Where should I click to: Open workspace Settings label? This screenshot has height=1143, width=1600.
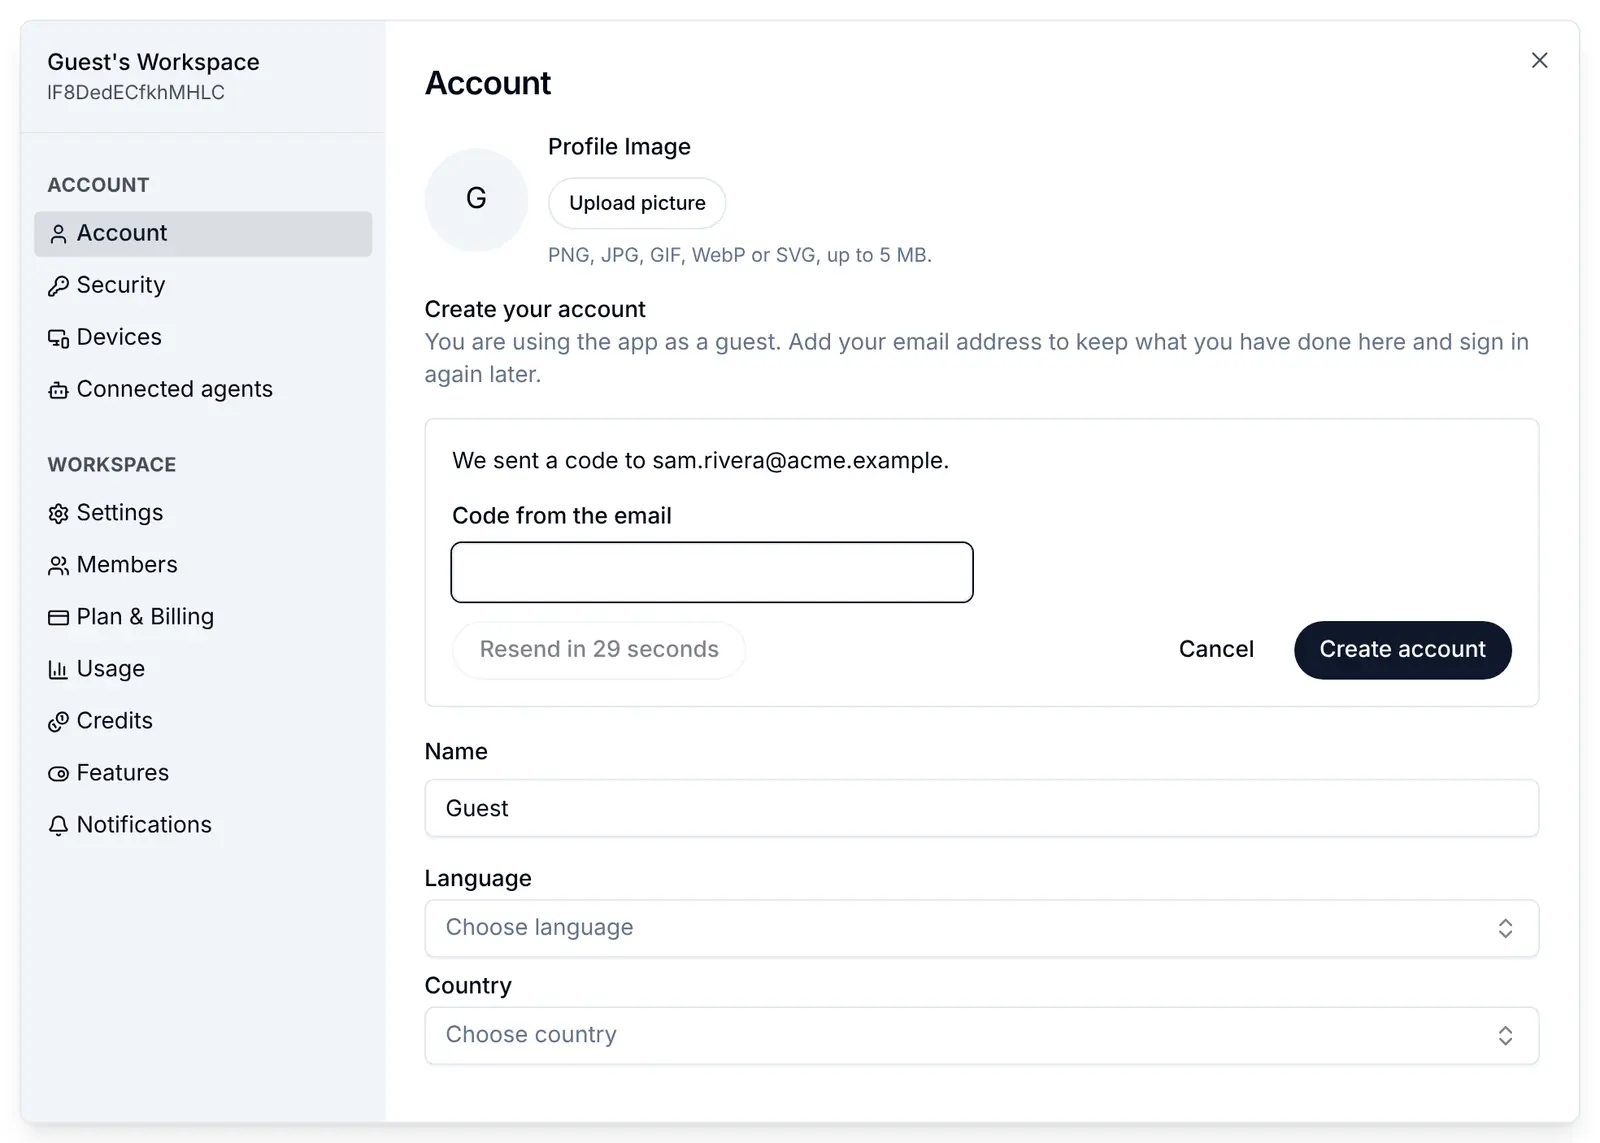tap(120, 513)
